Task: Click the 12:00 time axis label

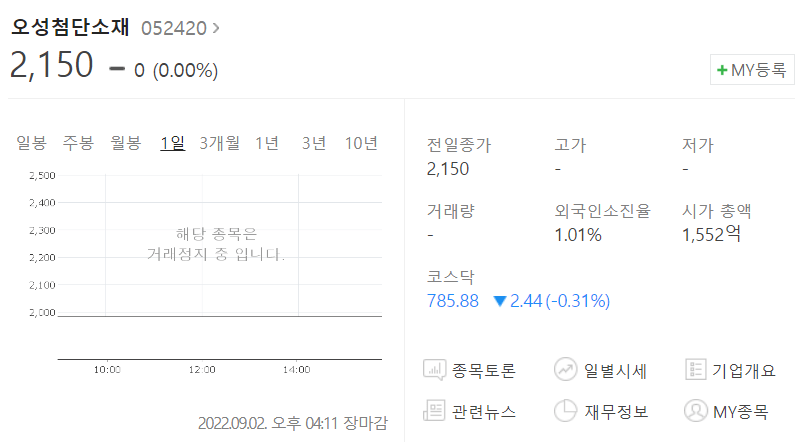Action: [x=202, y=370]
